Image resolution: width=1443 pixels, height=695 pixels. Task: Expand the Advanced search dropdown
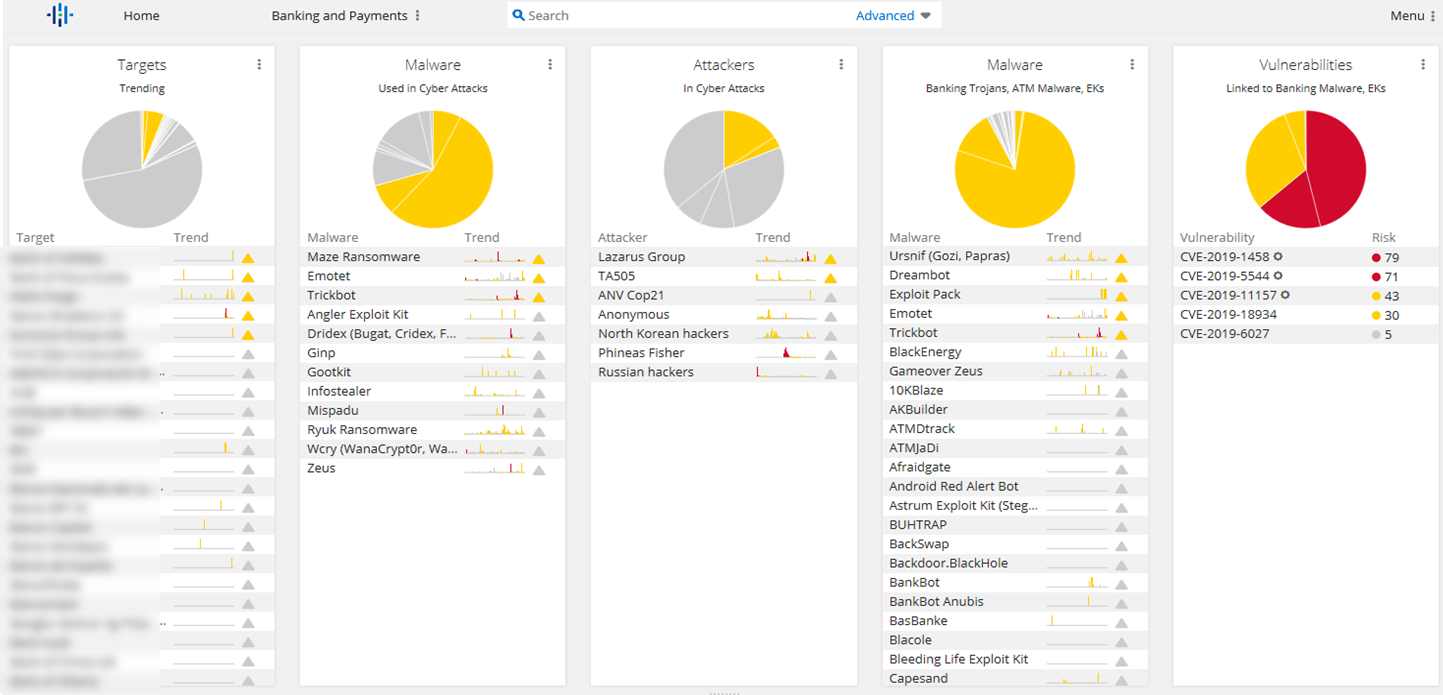[925, 16]
